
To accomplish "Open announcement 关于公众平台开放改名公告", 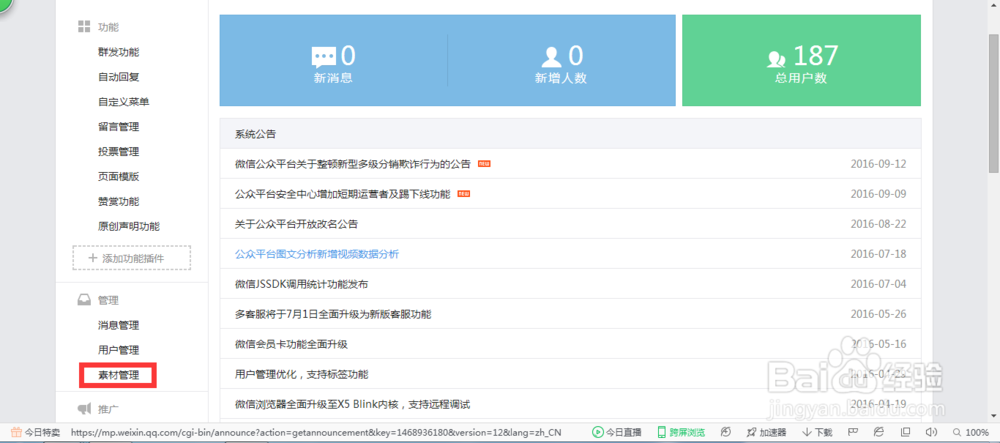I will tap(297, 224).
